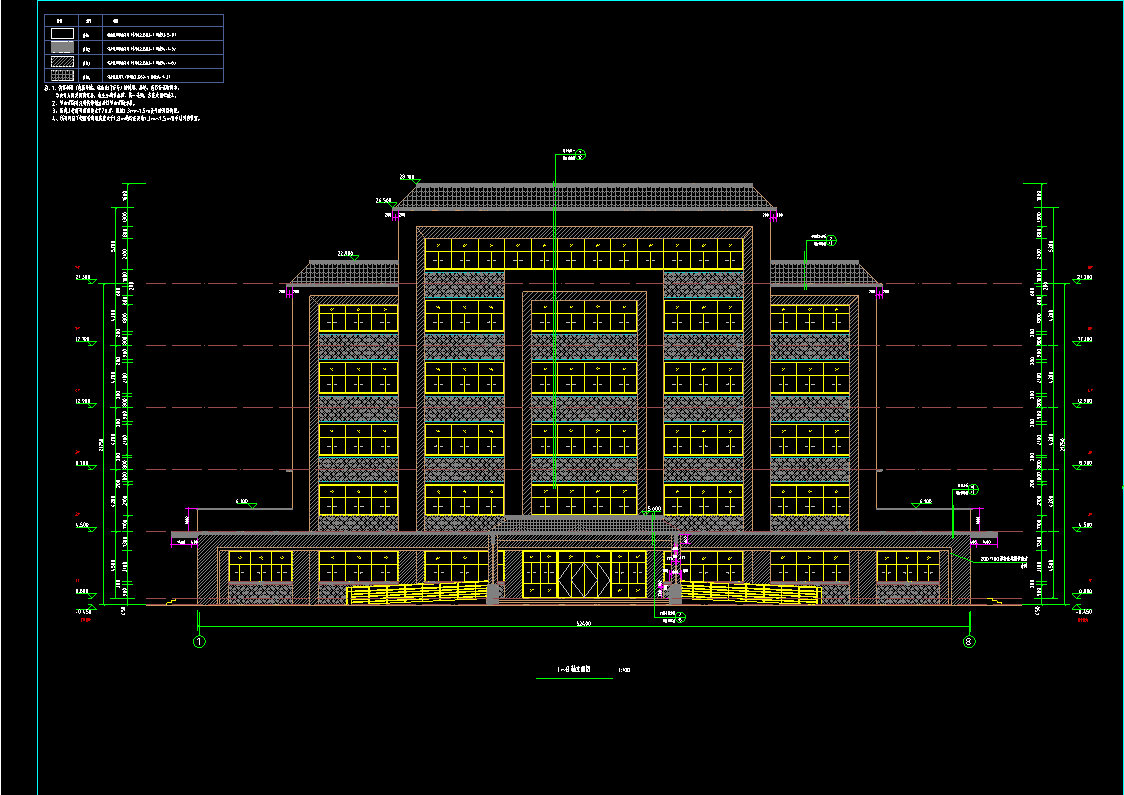Select the 5.600 elevation marker above entrance canopy
The width and height of the screenshot is (1124, 795).
(655, 511)
